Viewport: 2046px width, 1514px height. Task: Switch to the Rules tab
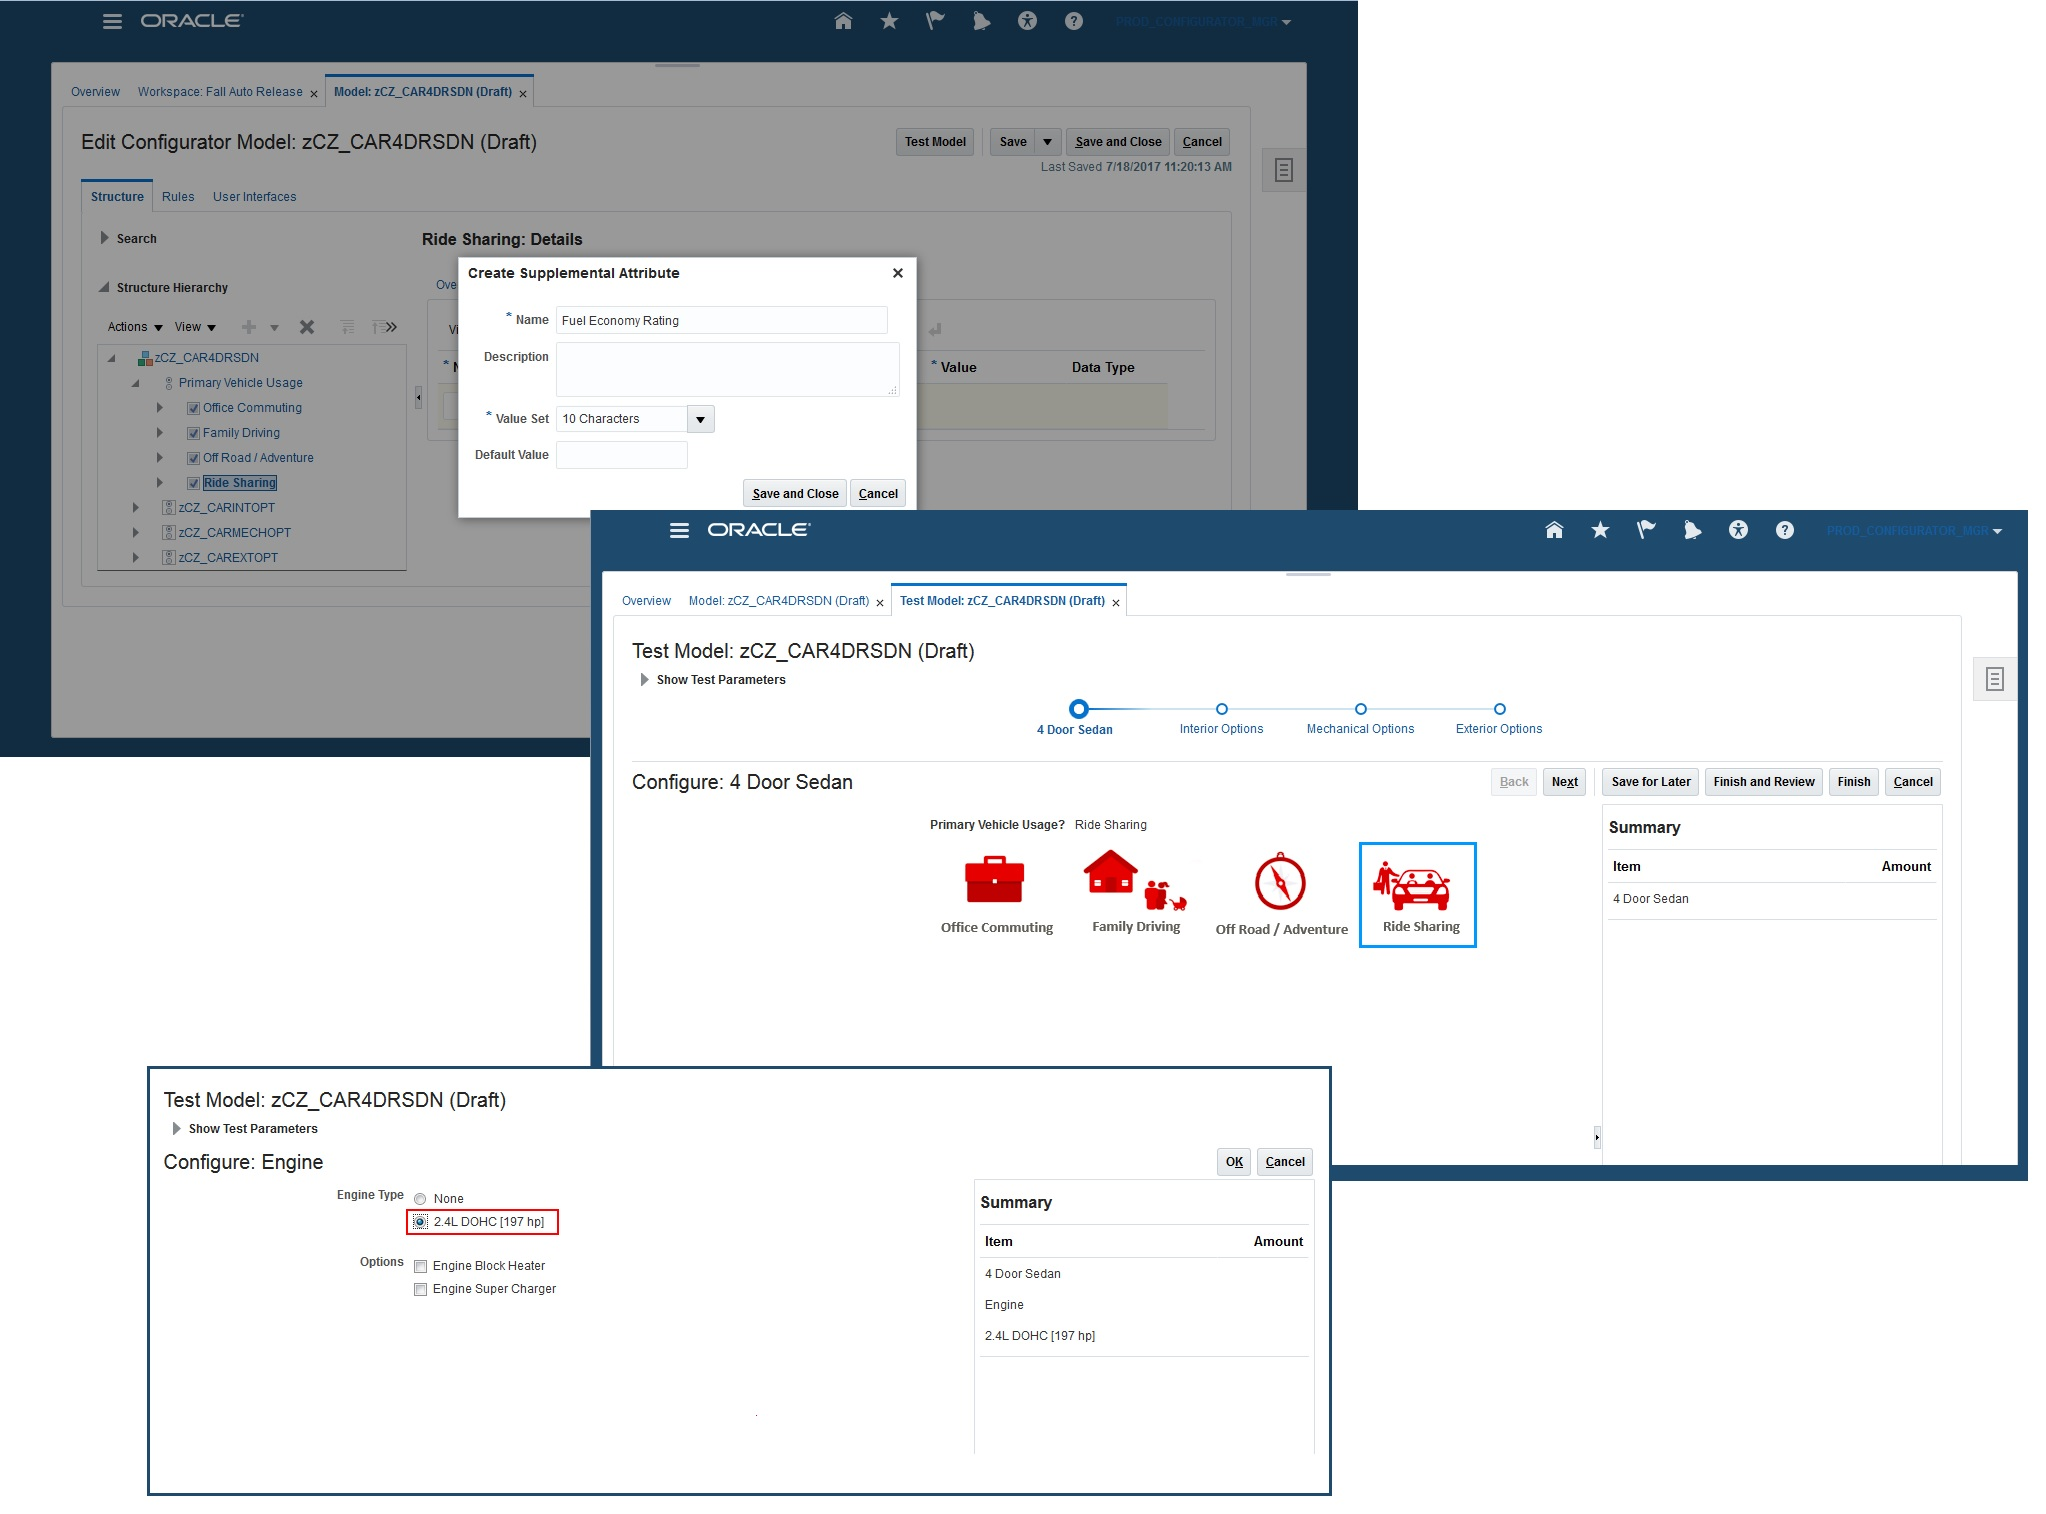coord(178,197)
